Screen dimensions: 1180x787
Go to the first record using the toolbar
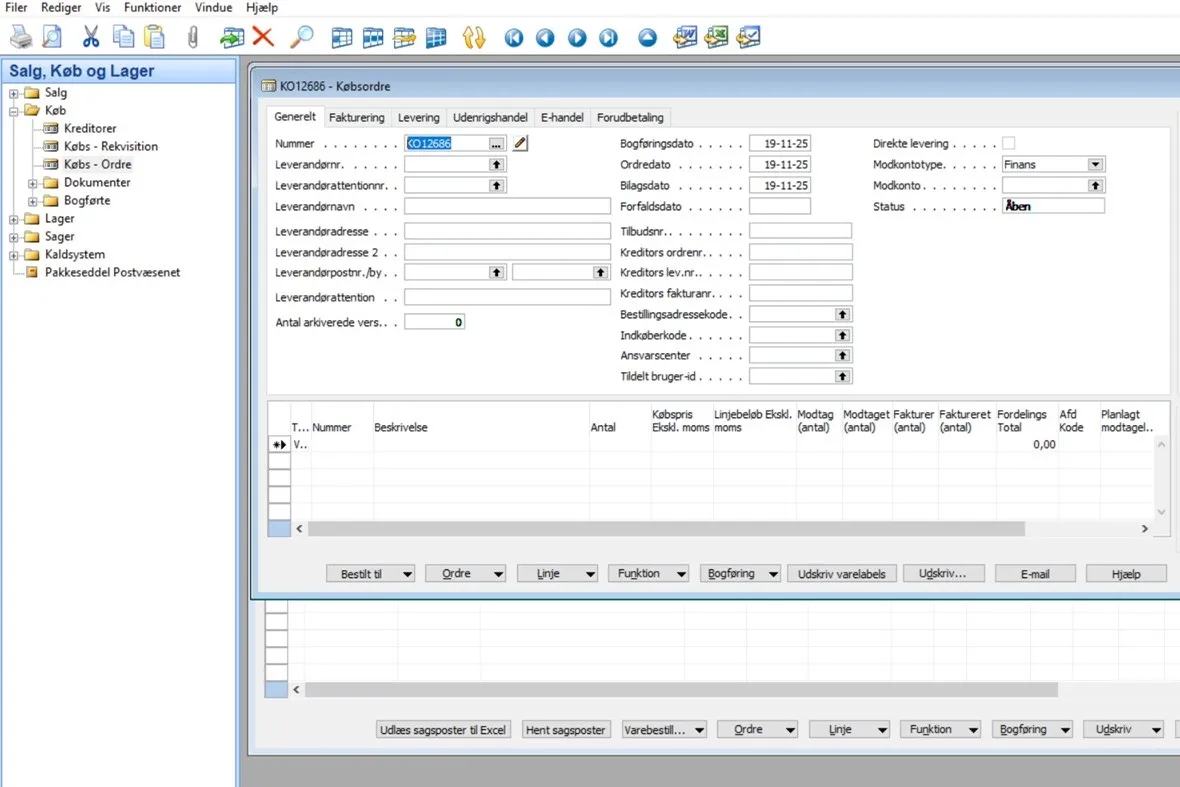(514, 38)
